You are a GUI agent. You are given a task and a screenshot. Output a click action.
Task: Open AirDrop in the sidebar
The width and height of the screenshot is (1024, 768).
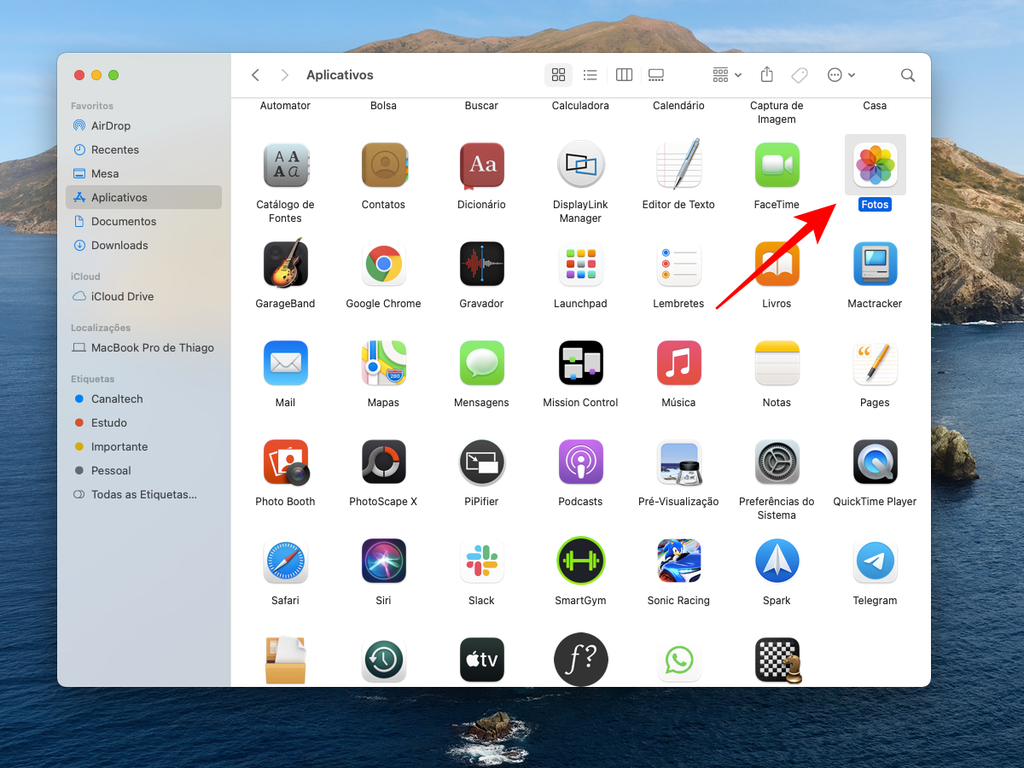[x=144, y=126]
